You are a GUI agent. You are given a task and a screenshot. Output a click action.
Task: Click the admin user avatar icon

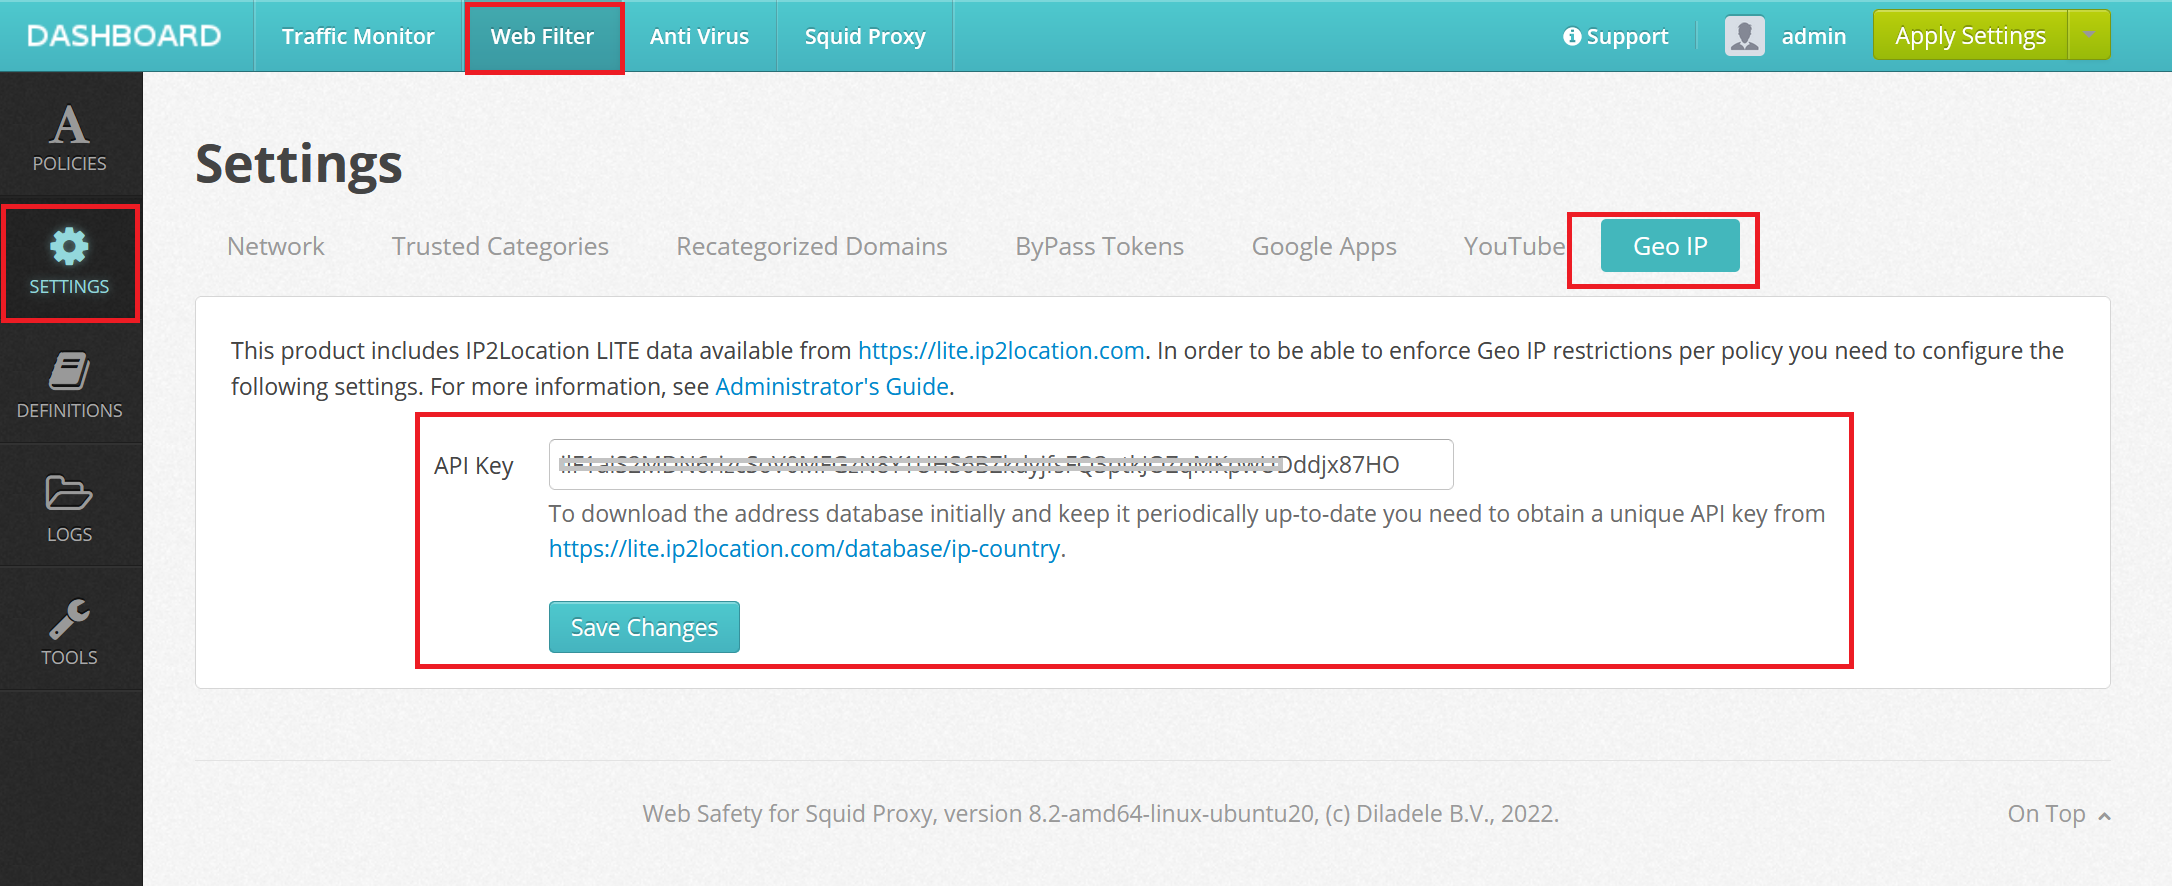coord(1744,36)
